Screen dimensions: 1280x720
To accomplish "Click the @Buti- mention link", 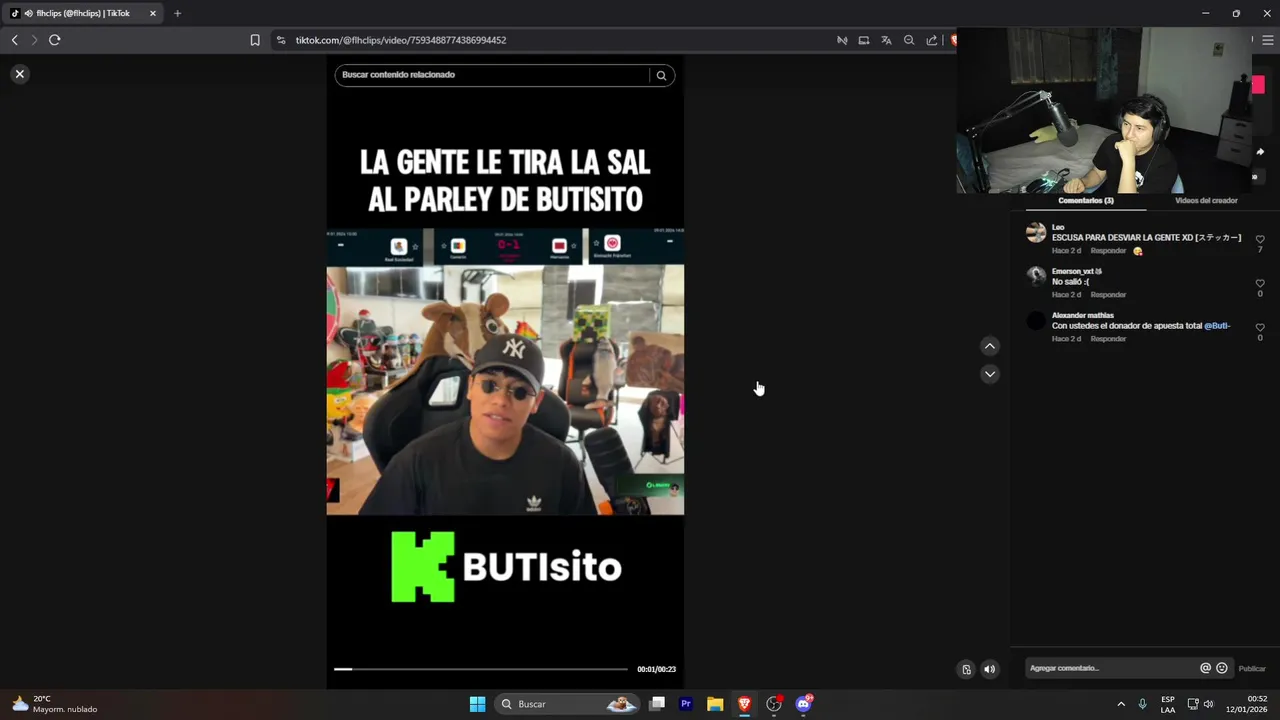I will click(1217, 326).
